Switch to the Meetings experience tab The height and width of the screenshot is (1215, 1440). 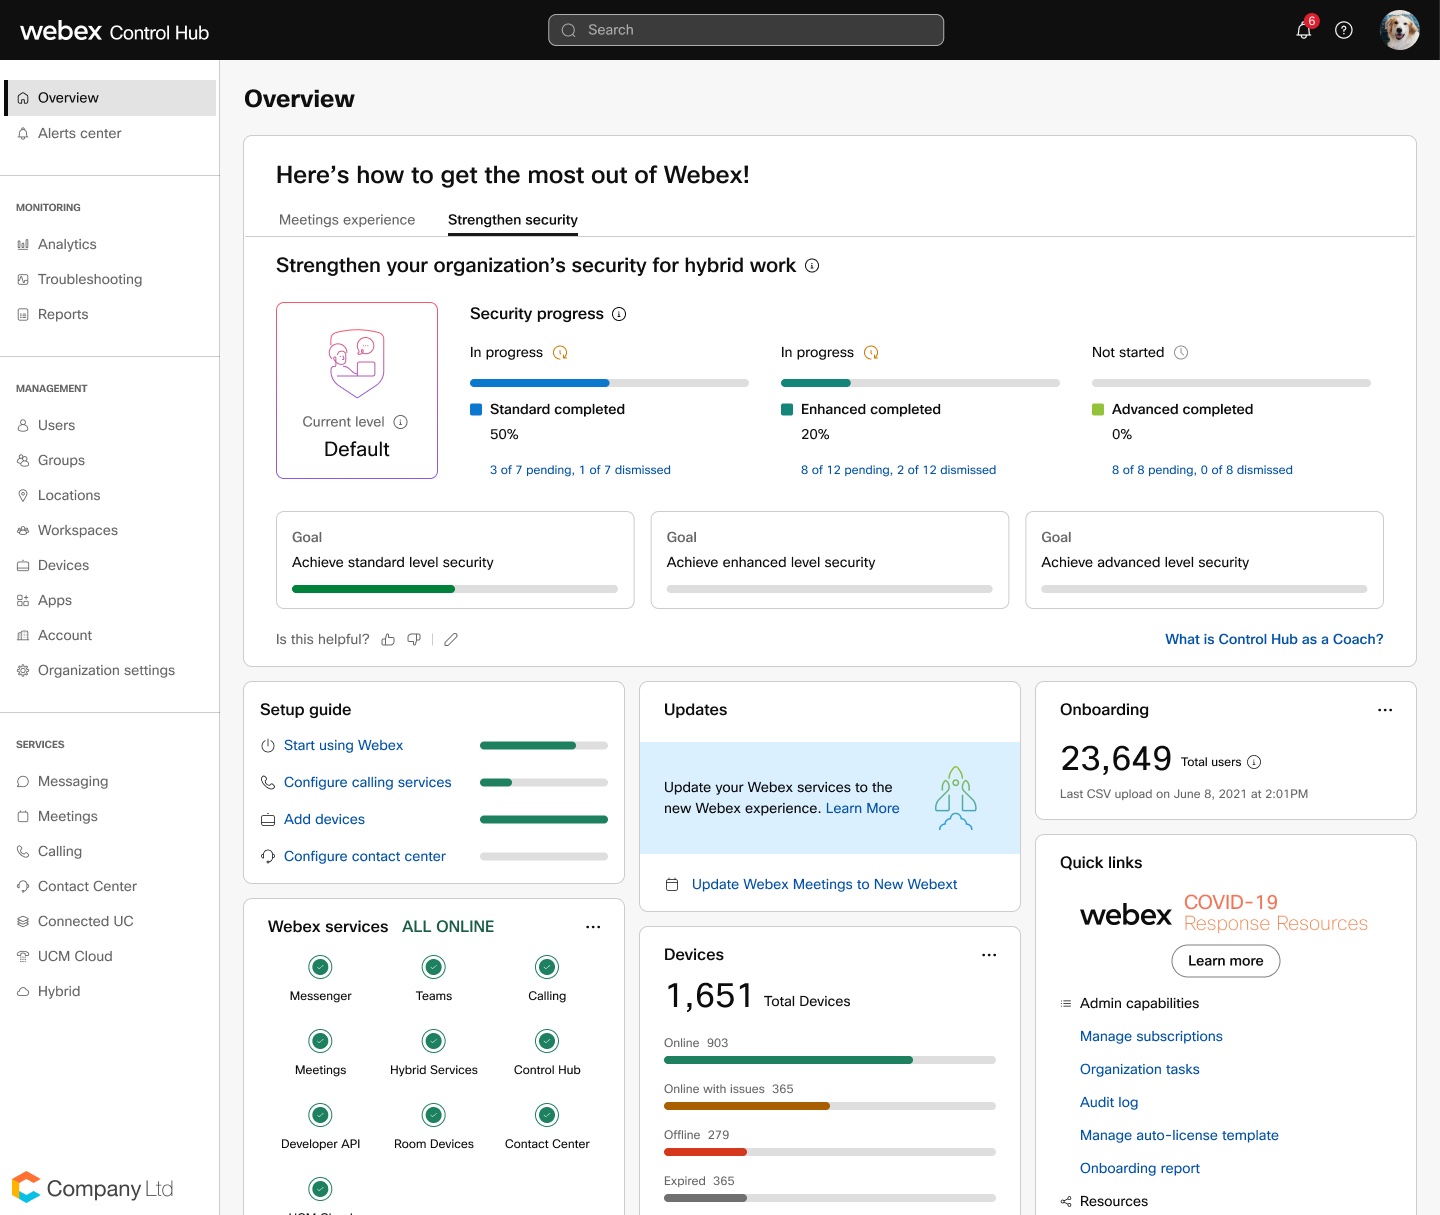coord(347,220)
